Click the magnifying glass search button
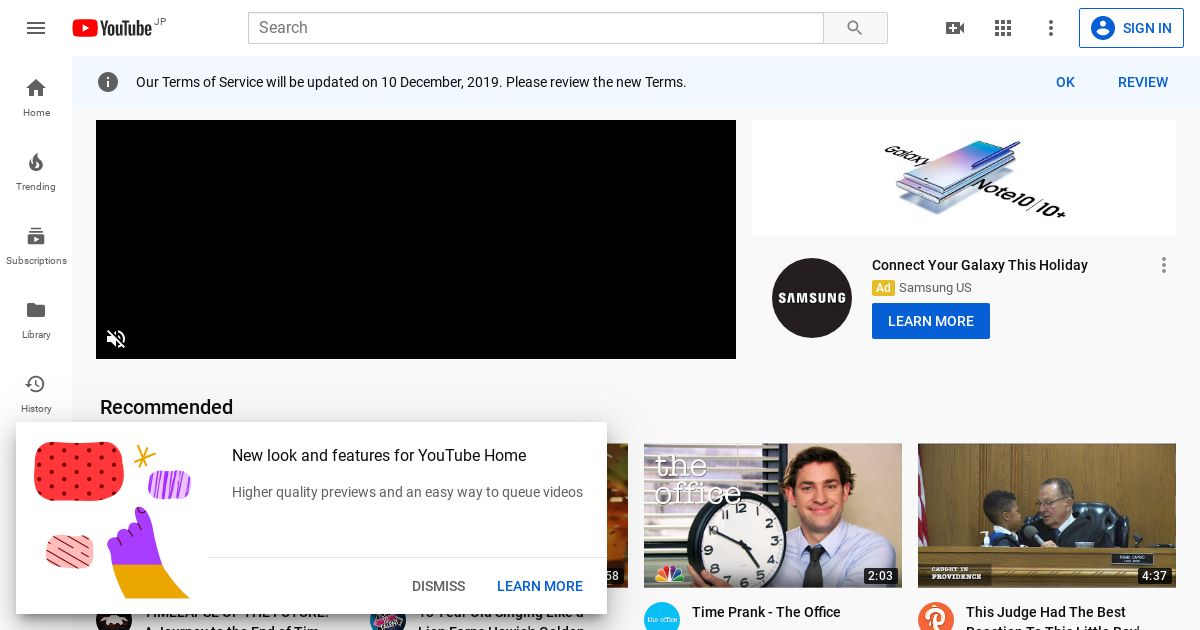The image size is (1200, 630). [855, 28]
